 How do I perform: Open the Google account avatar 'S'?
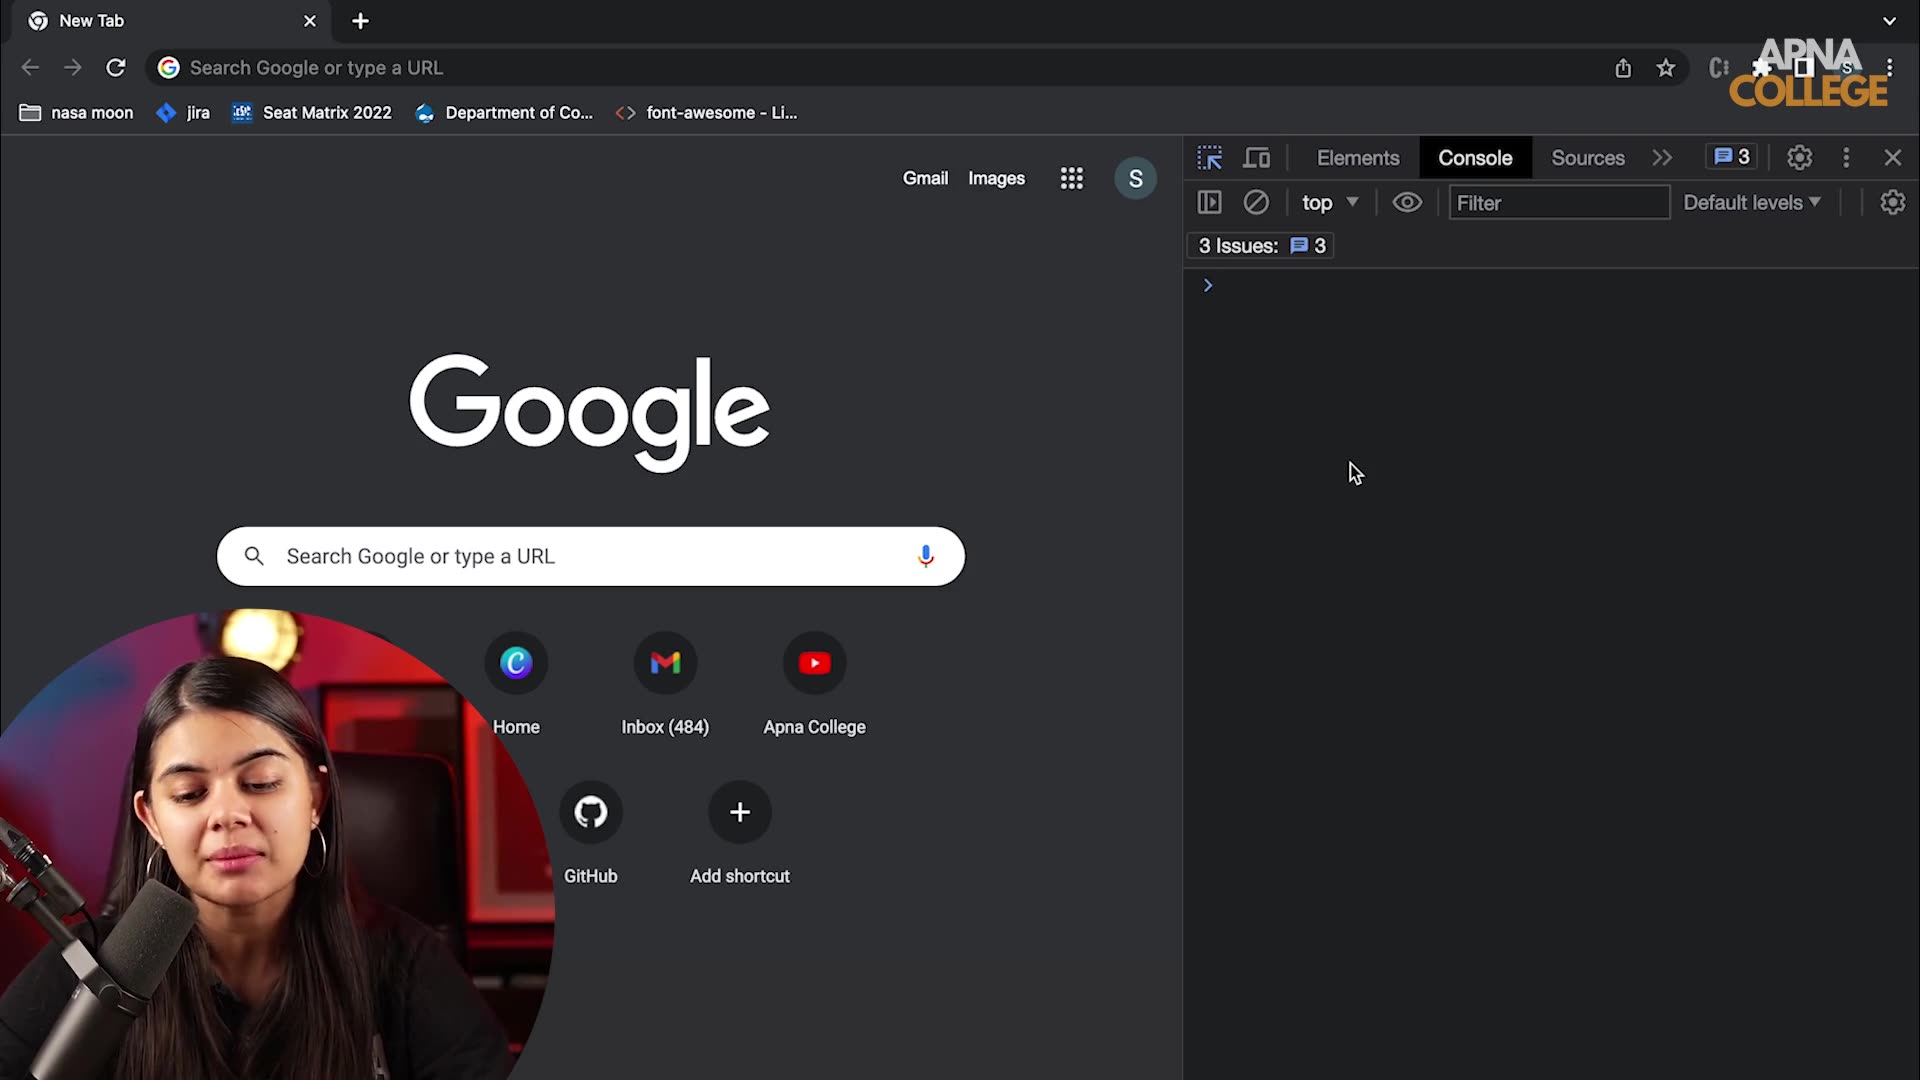click(x=1135, y=178)
